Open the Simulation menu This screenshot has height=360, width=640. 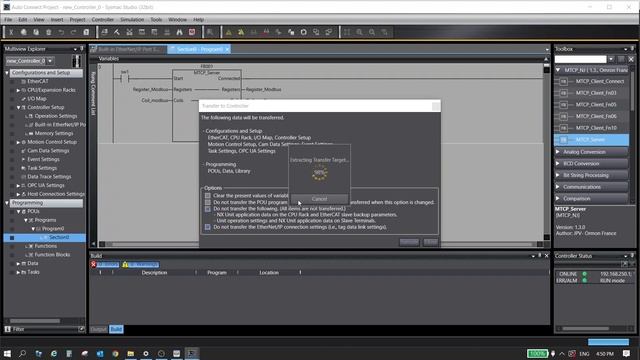(132, 20)
